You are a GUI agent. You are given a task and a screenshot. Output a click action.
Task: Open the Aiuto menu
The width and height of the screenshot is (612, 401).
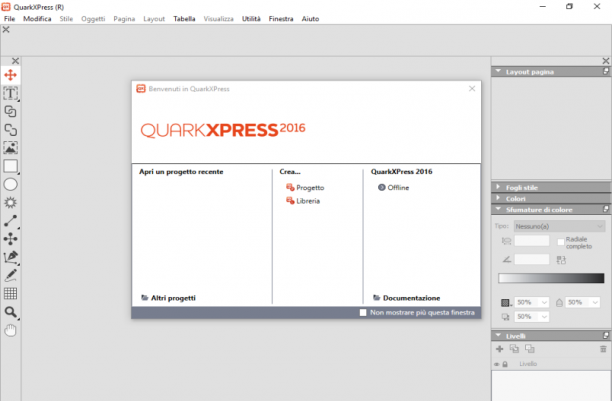(310, 19)
